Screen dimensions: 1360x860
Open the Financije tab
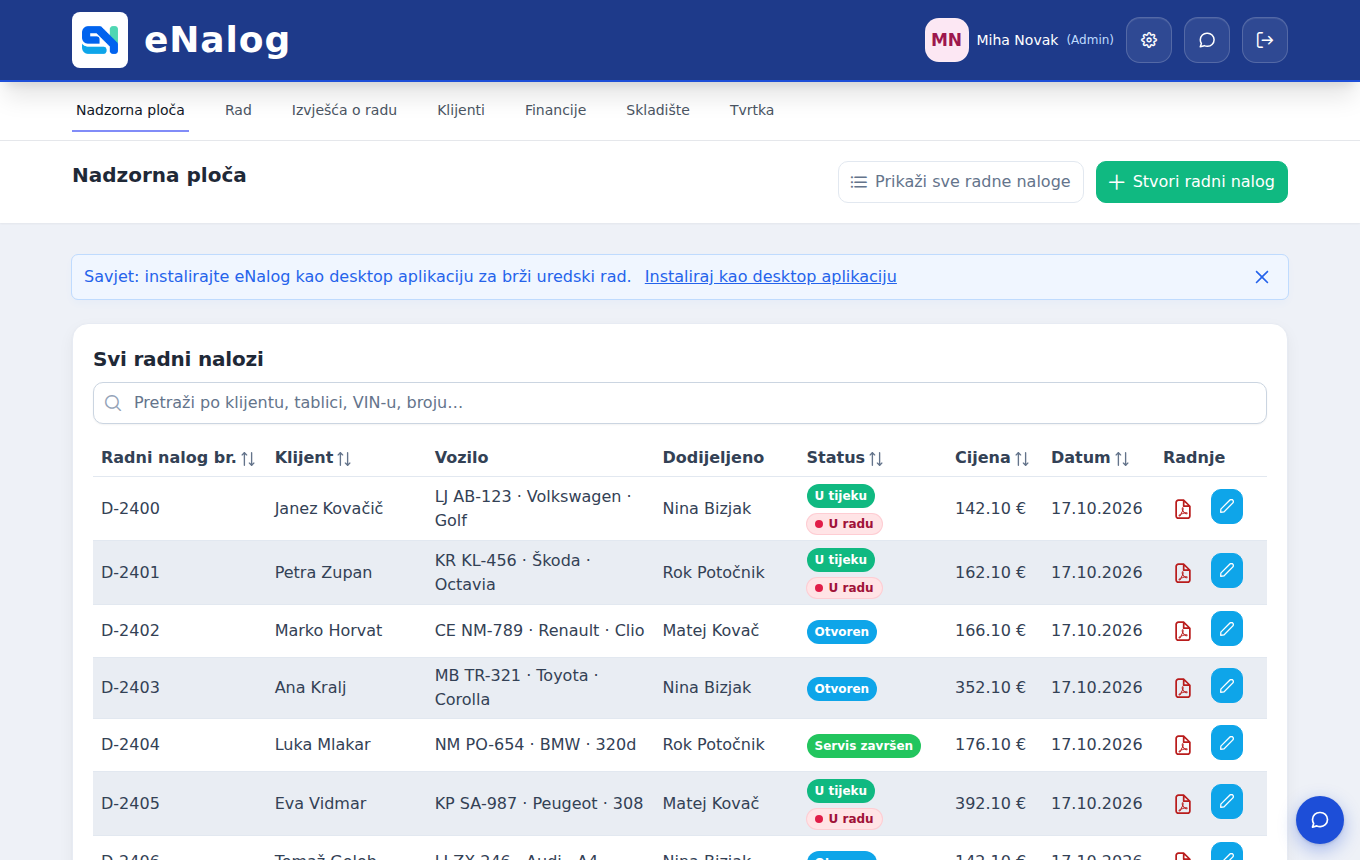click(555, 110)
